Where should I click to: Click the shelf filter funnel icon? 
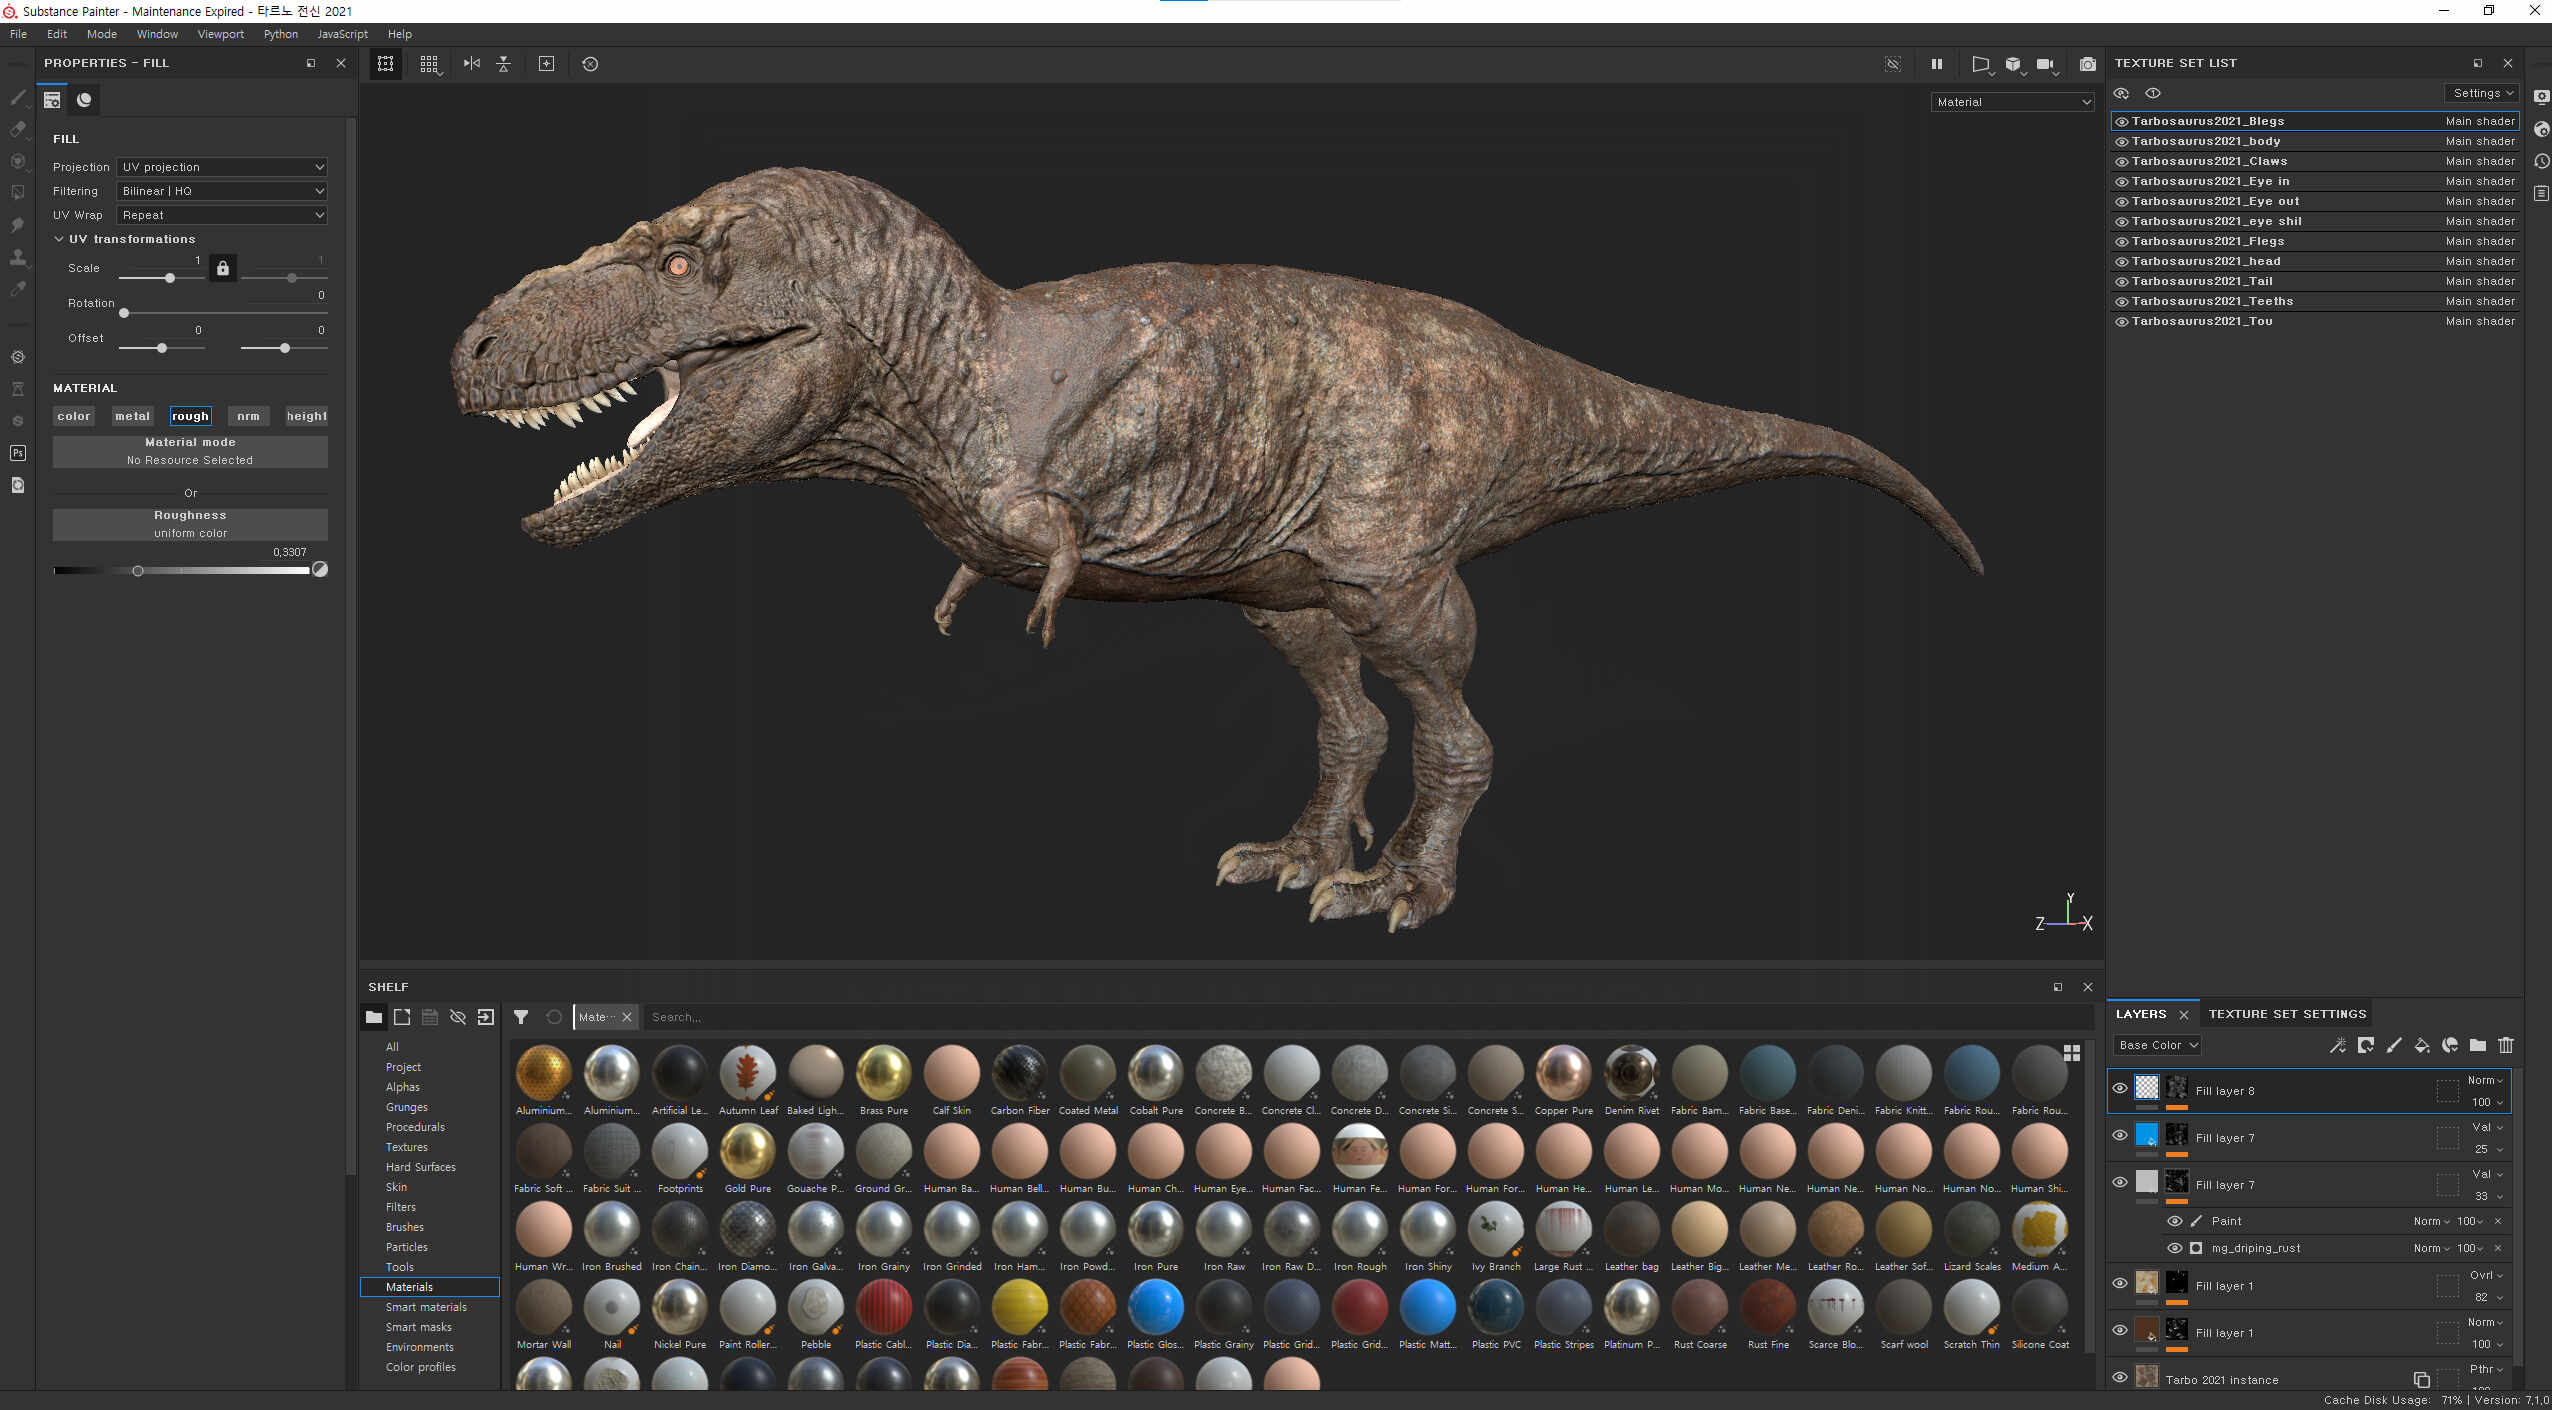tap(521, 1017)
